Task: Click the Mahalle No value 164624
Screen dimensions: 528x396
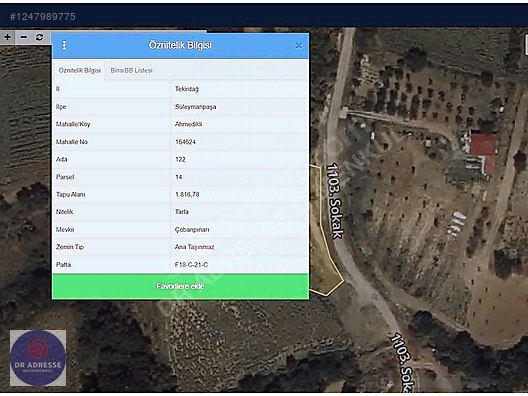Action: click(x=185, y=142)
